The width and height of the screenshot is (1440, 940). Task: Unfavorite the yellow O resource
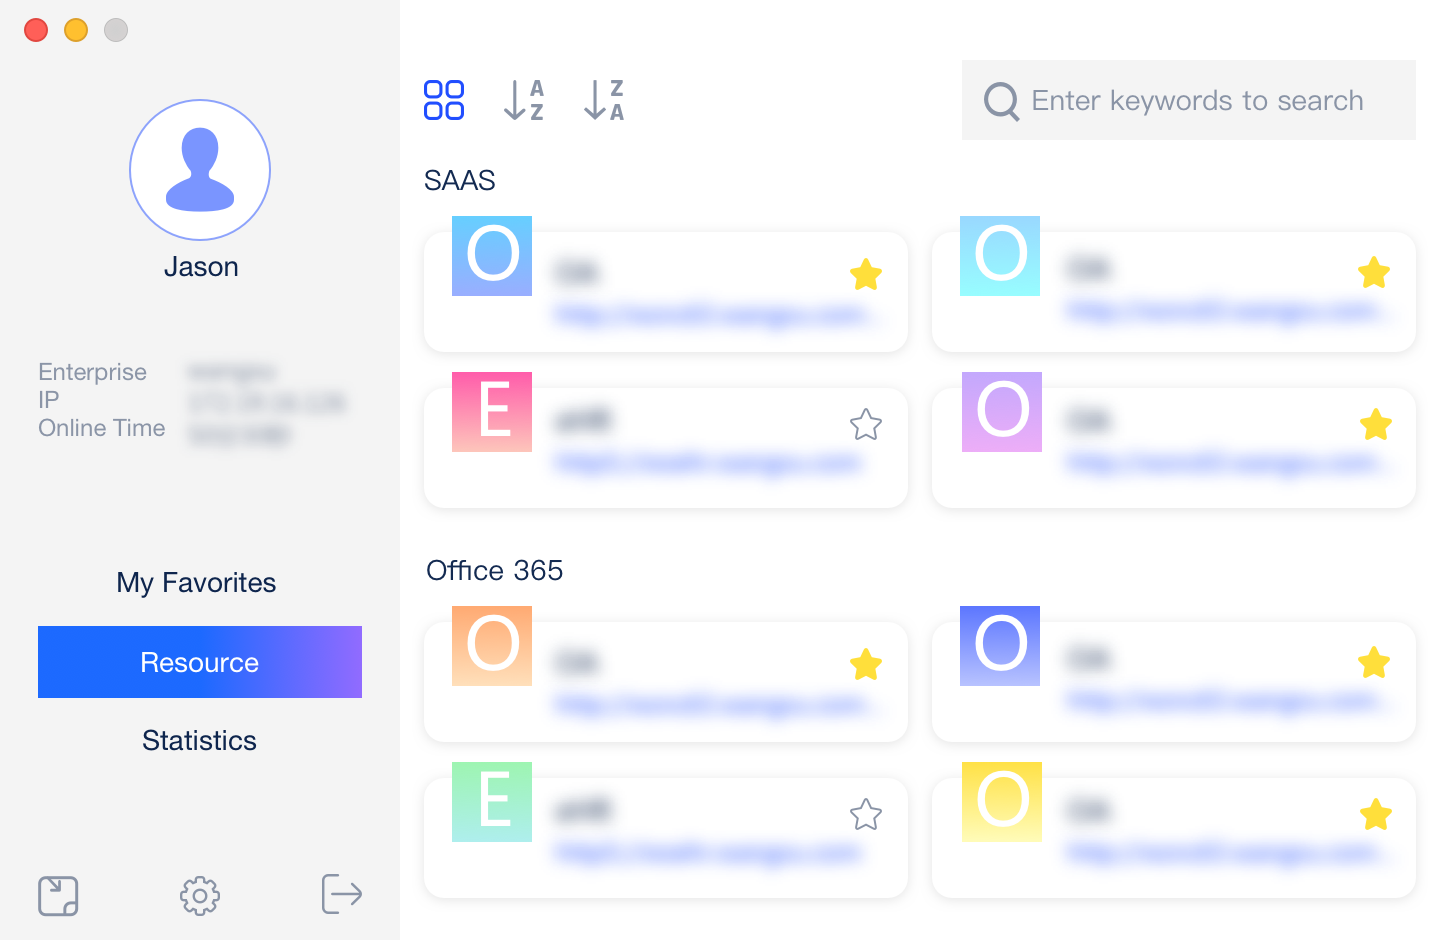pos(1376,815)
